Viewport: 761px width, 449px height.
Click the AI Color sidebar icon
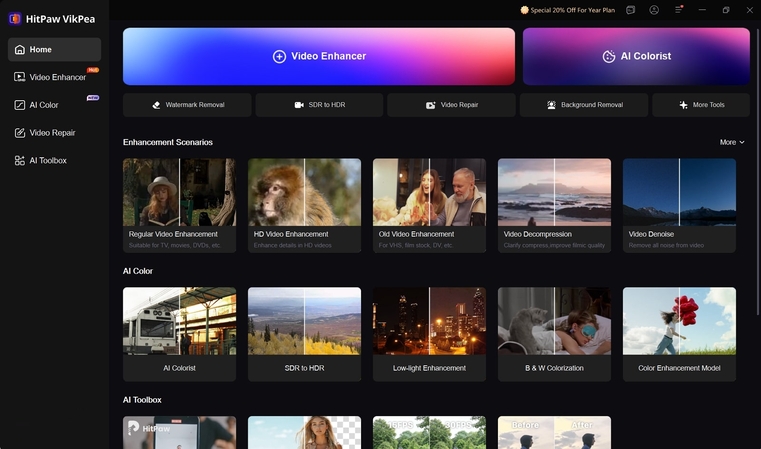[x=19, y=105]
